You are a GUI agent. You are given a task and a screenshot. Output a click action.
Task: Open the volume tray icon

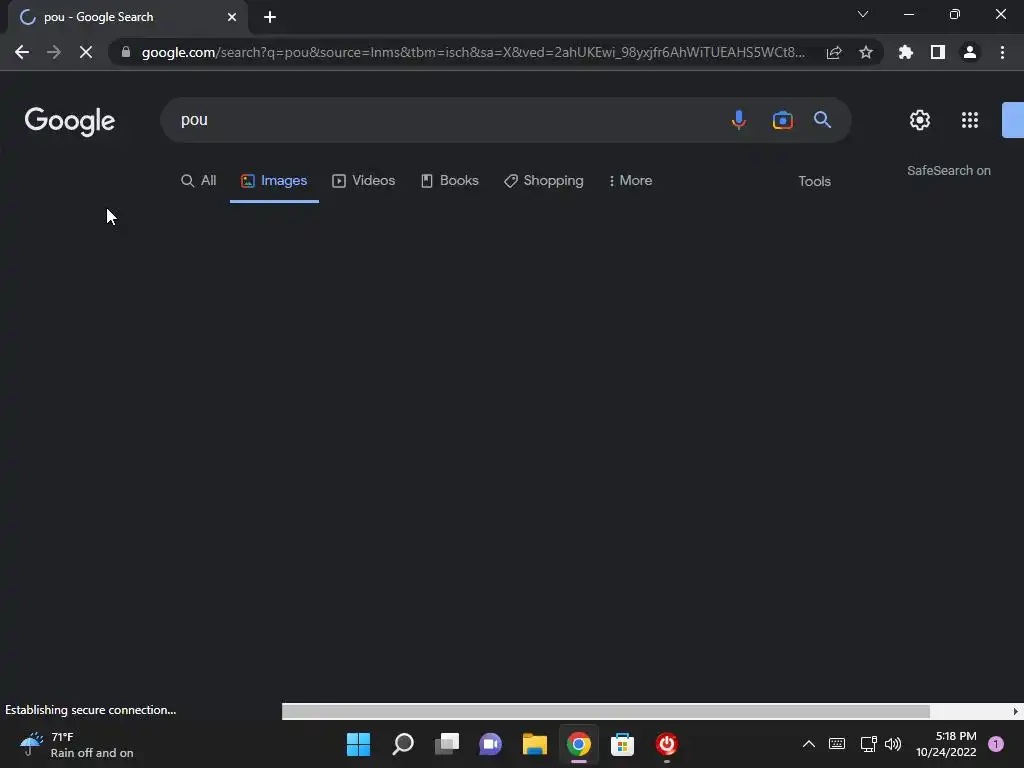point(893,744)
